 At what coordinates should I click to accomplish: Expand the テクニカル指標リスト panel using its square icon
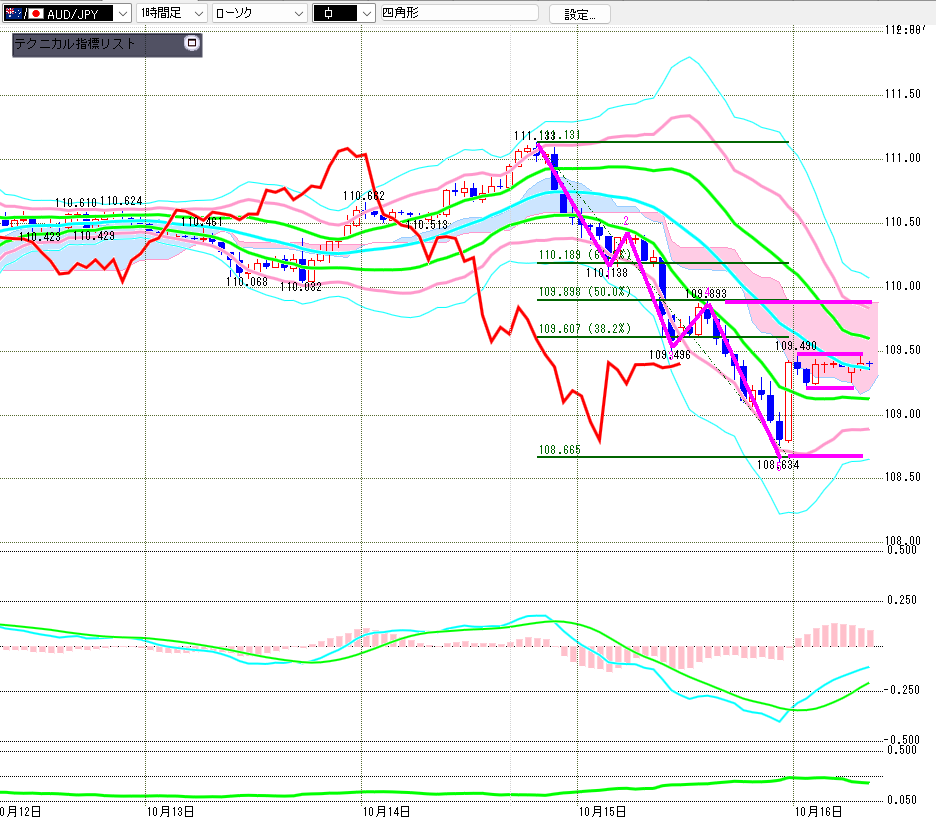(191, 43)
